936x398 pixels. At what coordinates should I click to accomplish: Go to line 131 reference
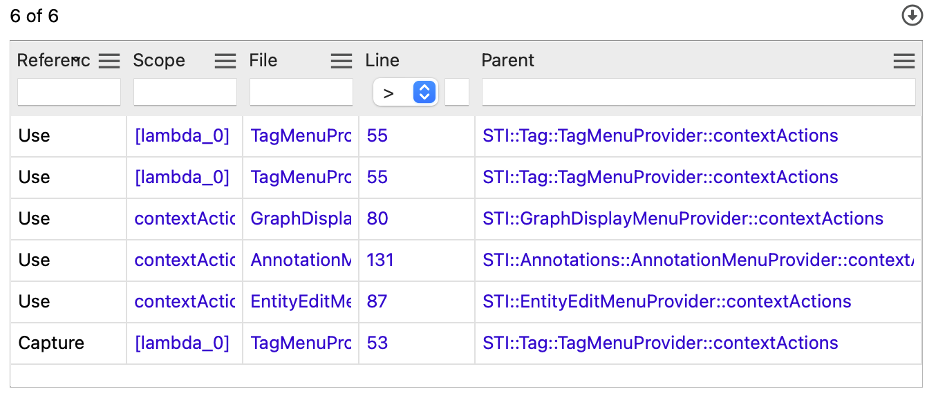380,260
